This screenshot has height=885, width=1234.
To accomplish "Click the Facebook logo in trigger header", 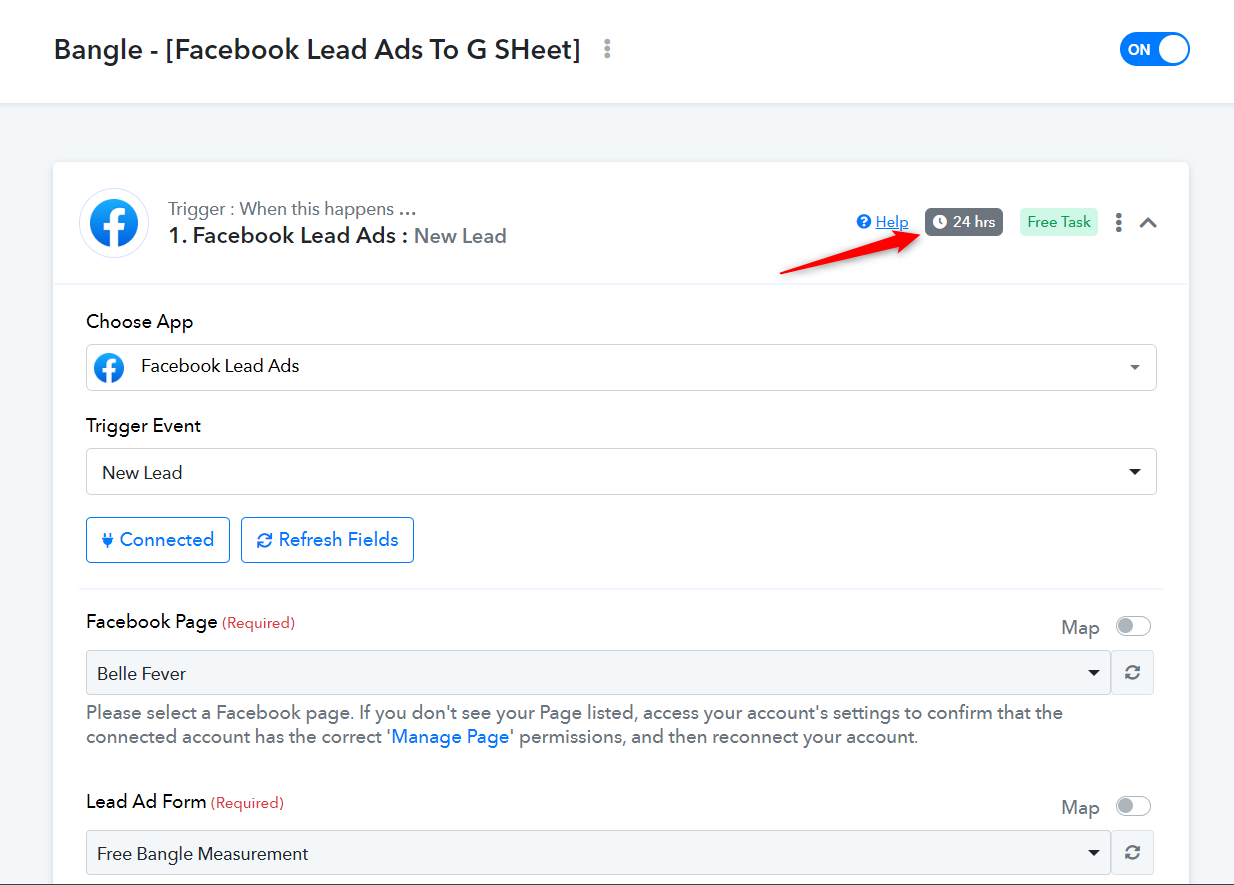I will 114,223.
